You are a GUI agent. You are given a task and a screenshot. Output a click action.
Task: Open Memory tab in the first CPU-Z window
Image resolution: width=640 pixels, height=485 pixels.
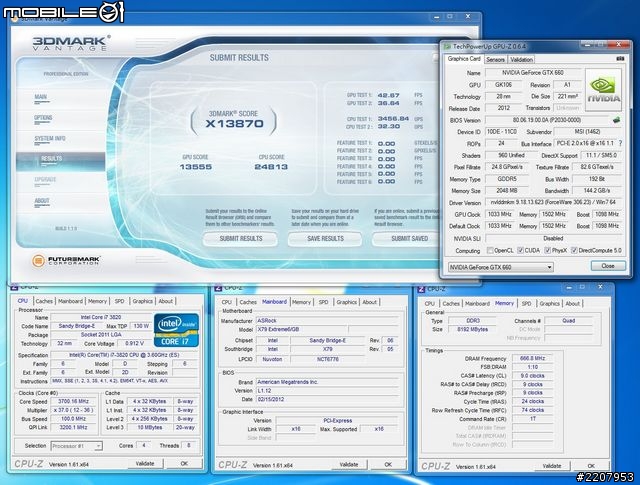(x=97, y=301)
